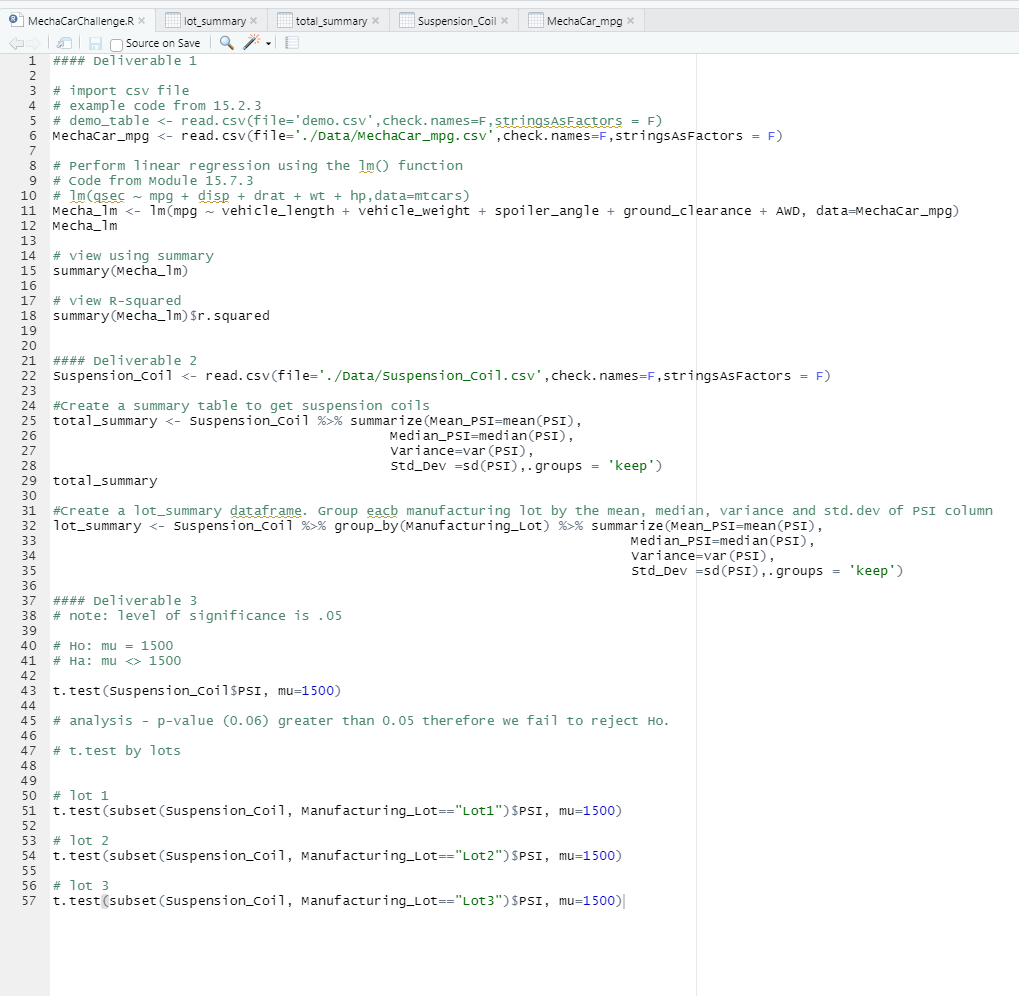Navigate back in source history
Image resolution: width=1019 pixels, height=996 pixels.
(15, 42)
